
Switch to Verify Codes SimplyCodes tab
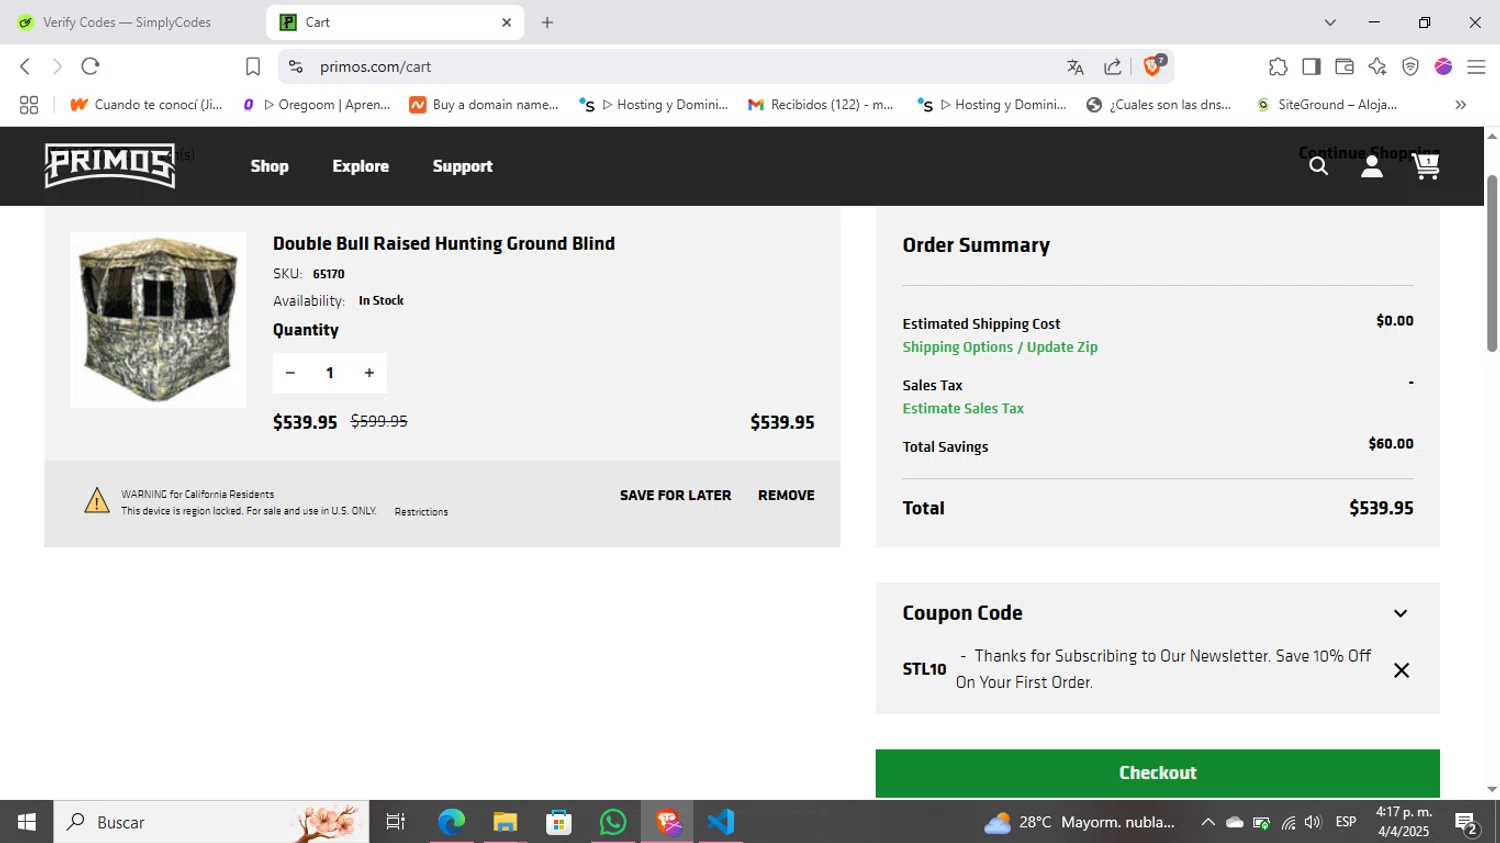point(128,22)
